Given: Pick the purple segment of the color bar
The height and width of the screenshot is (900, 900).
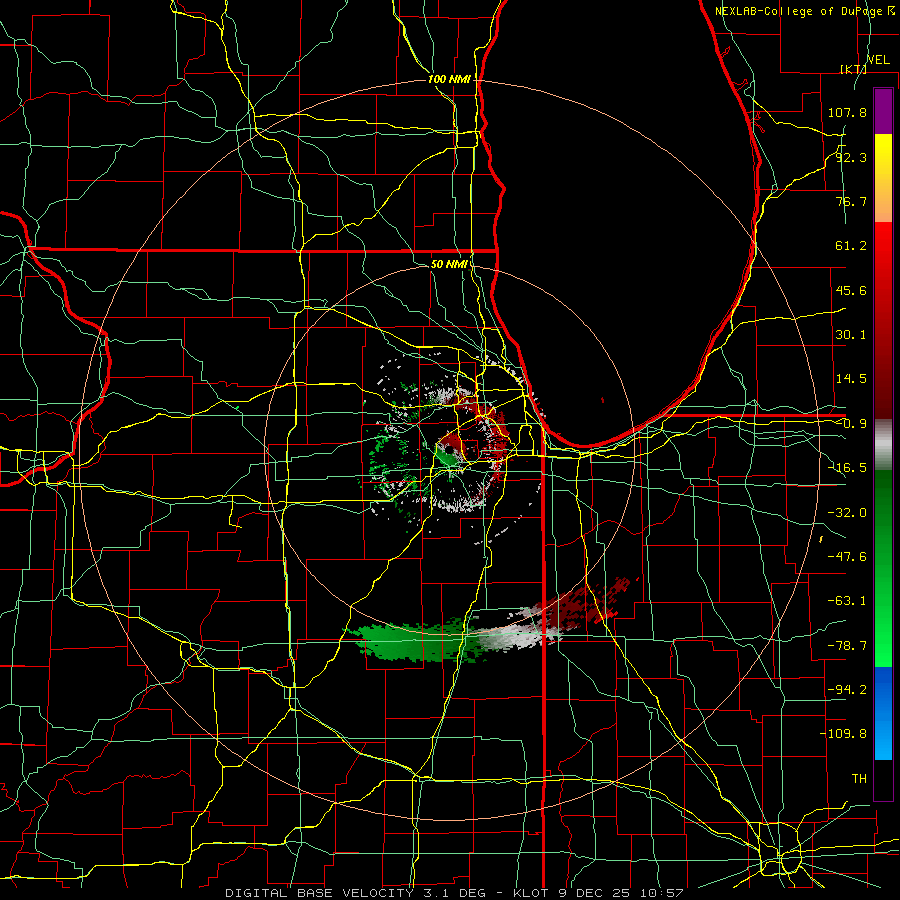Looking at the screenshot, I should [883, 111].
